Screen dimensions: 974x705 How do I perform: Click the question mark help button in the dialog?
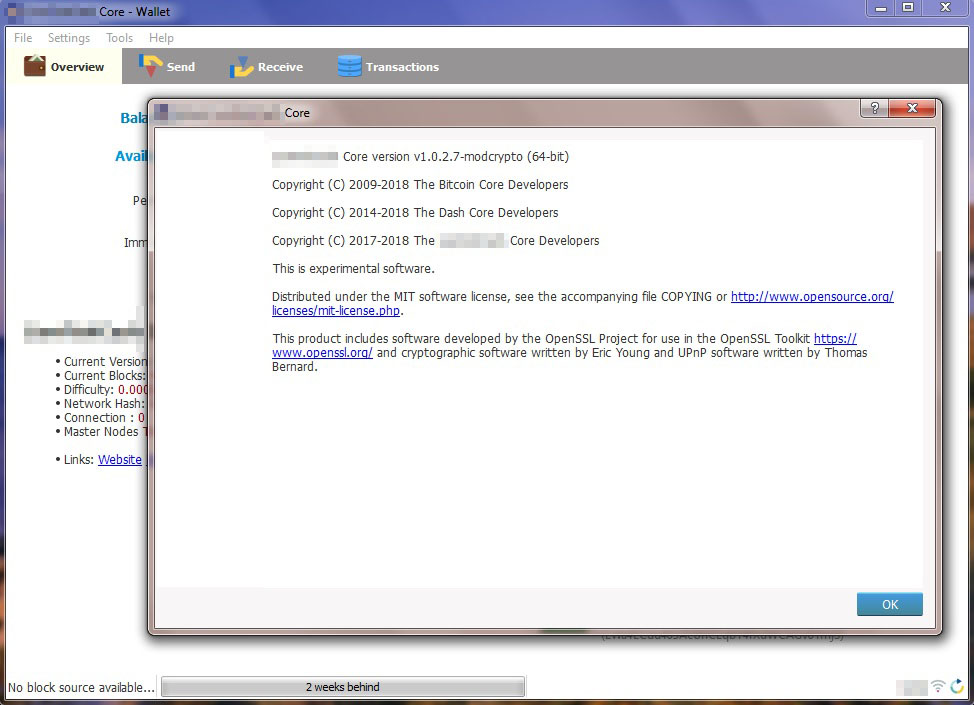tap(875, 108)
